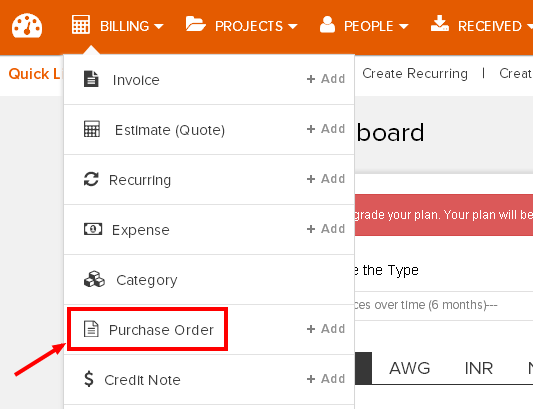Click the Invoice document icon

click(91, 79)
